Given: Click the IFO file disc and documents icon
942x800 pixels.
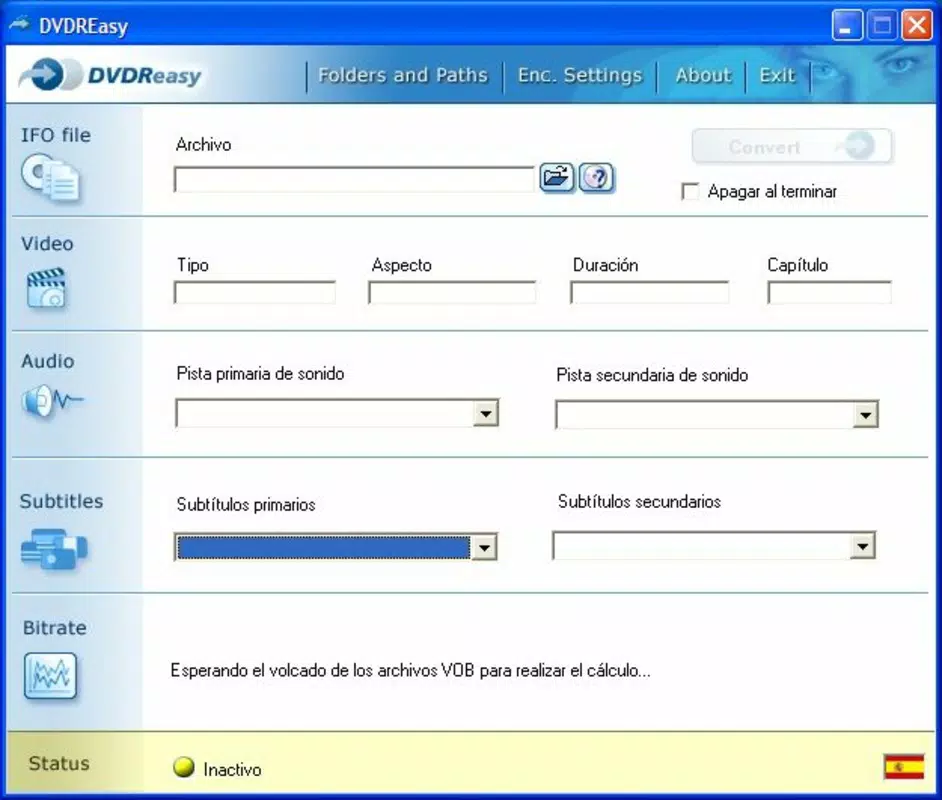Looking at the screenshot, I should coord(51,178).
